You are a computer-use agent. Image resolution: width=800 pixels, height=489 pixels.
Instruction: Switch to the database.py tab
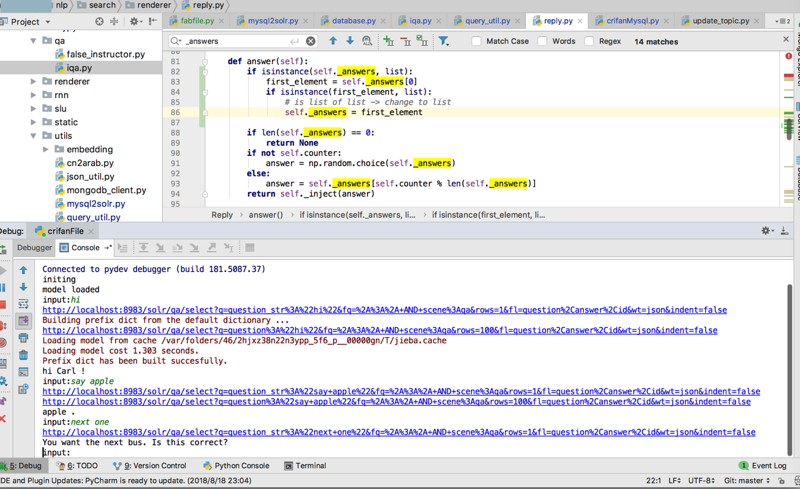tap(353, 20)
